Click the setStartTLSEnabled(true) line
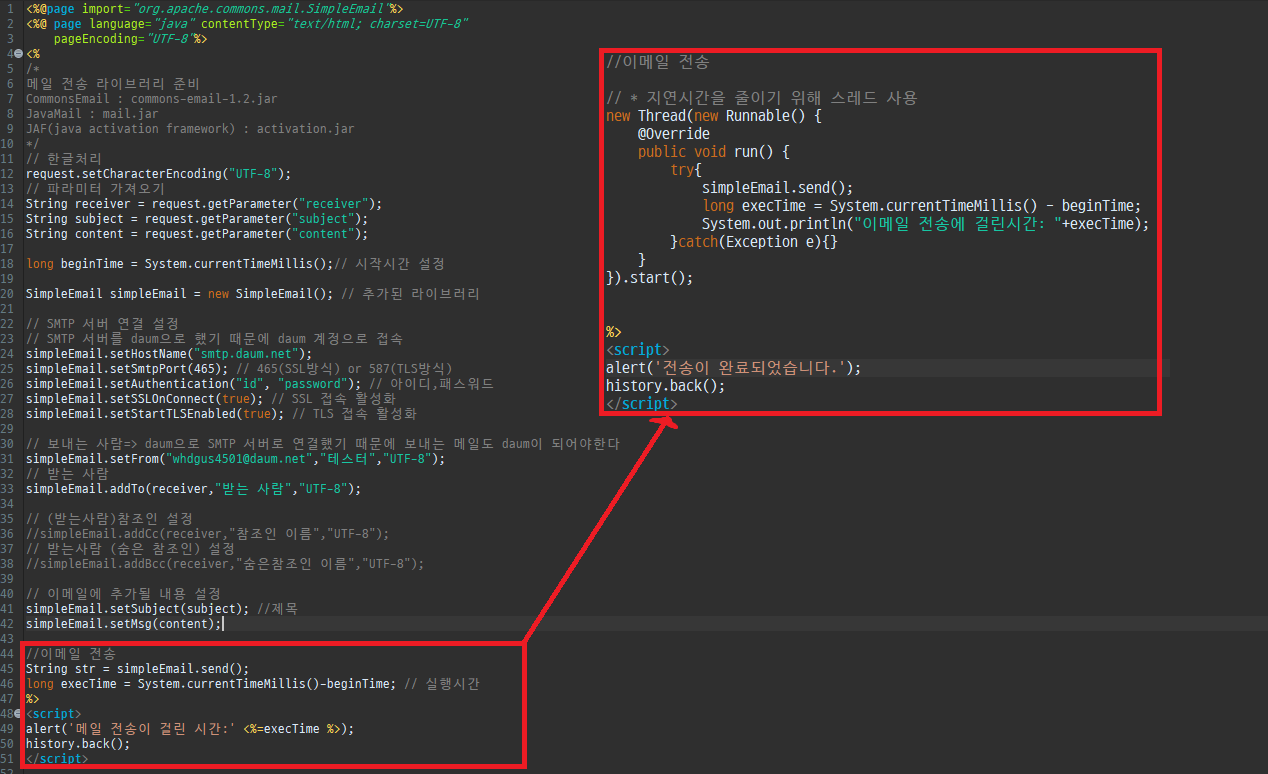 (221, 414)
